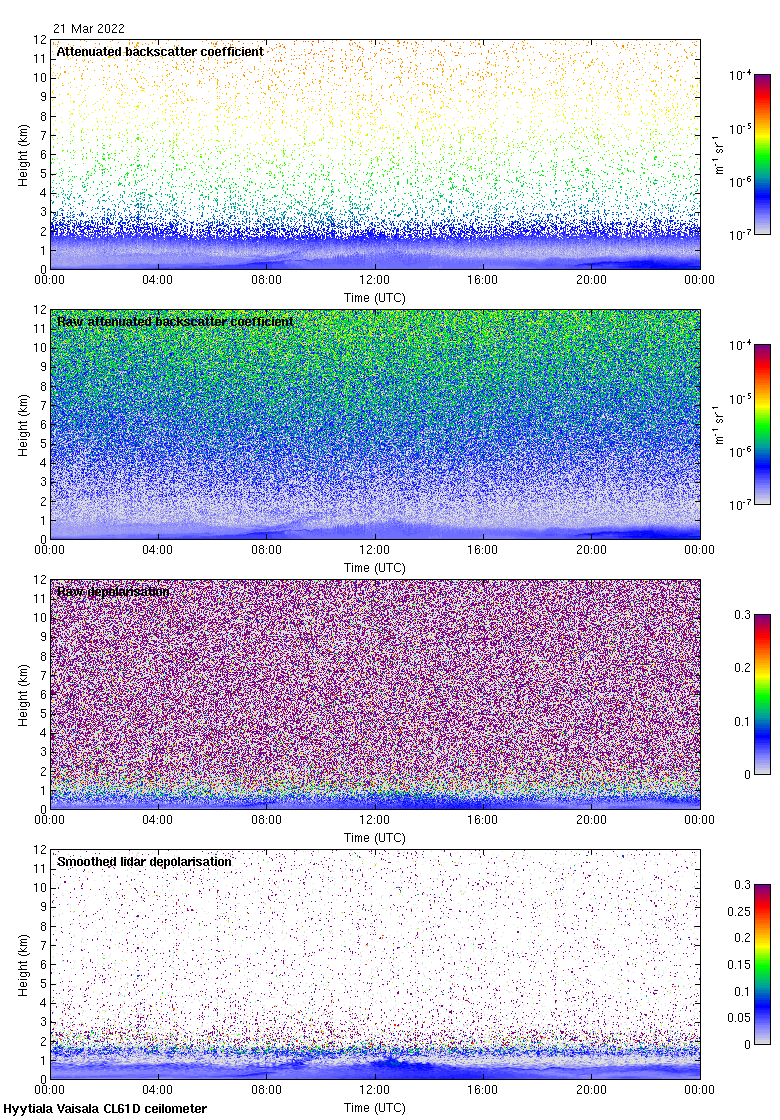The width and height of the screenshot is (780, 1120).
Task: Click Time (UTC) label under Raw depolarisation plot
Action: (x=374, y=838)
